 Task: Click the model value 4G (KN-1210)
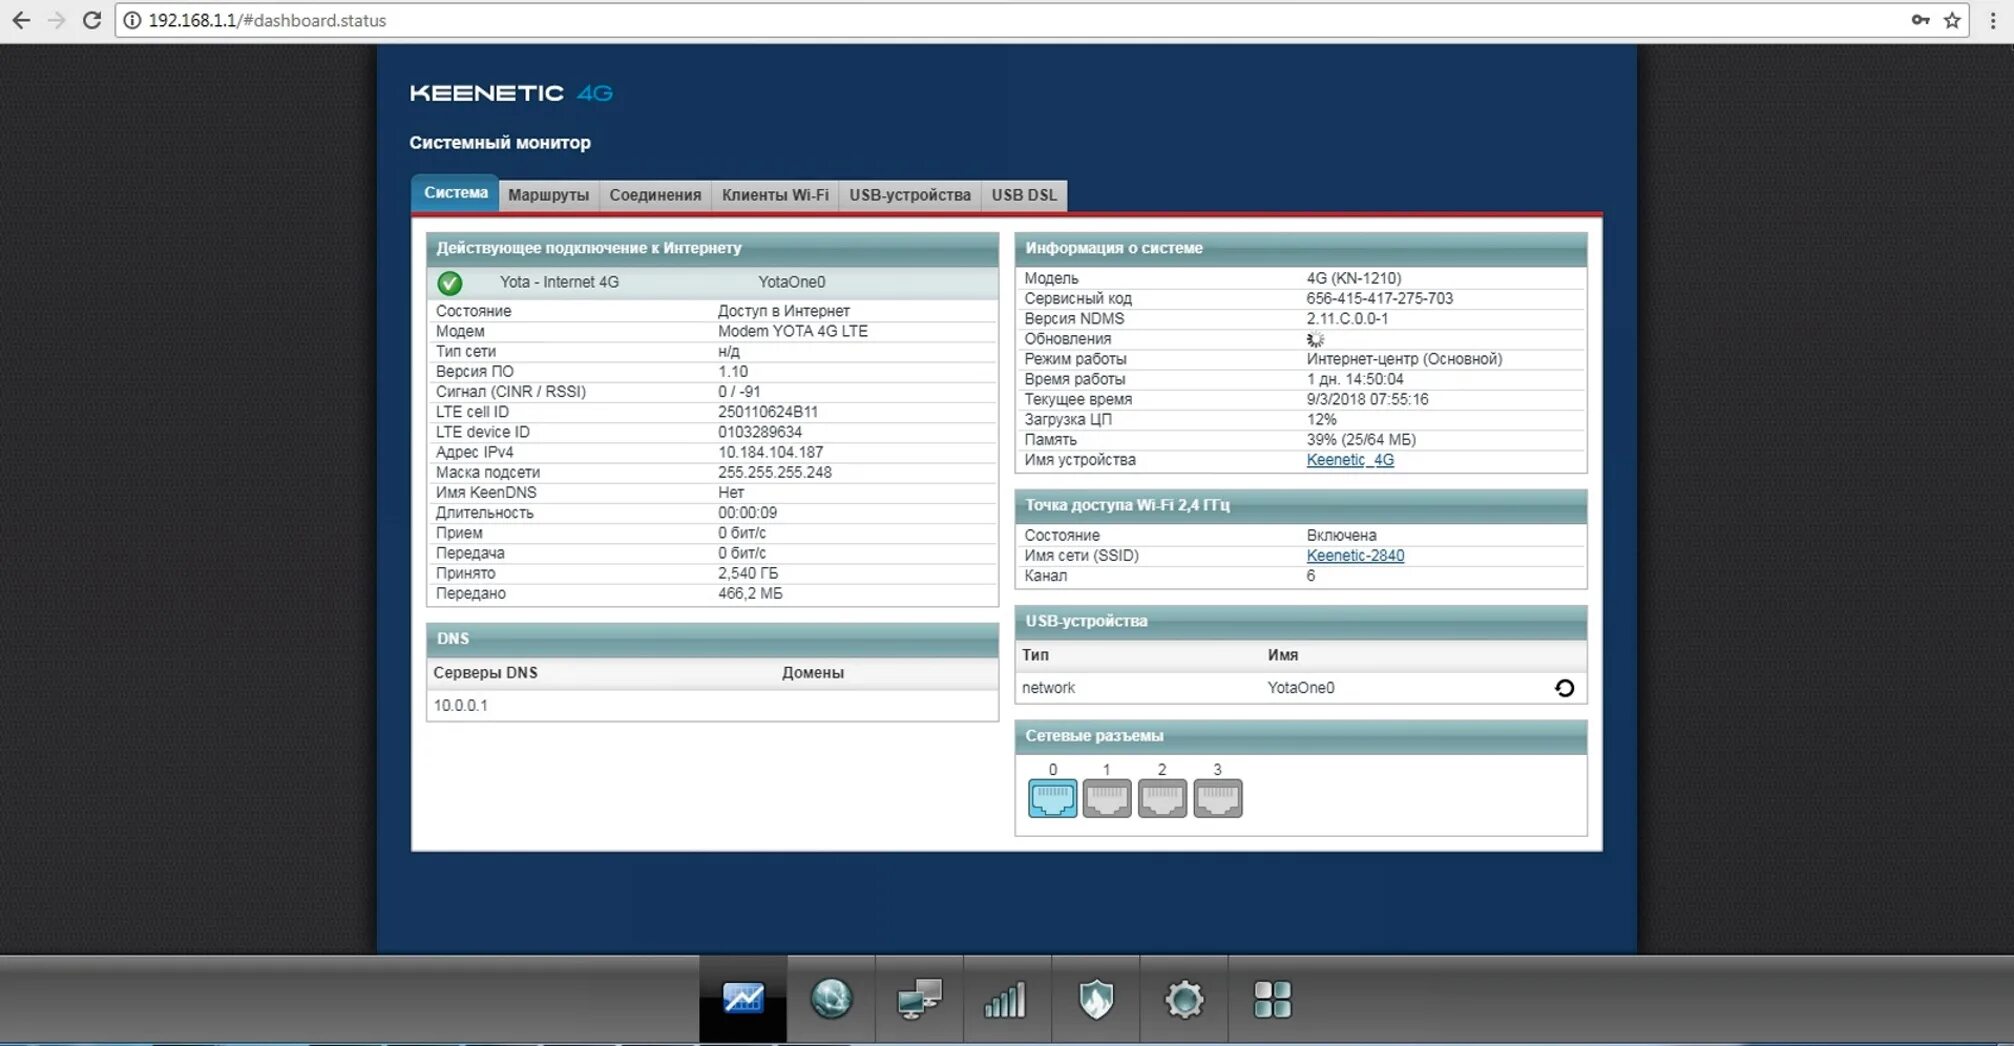click(1353, 278)
